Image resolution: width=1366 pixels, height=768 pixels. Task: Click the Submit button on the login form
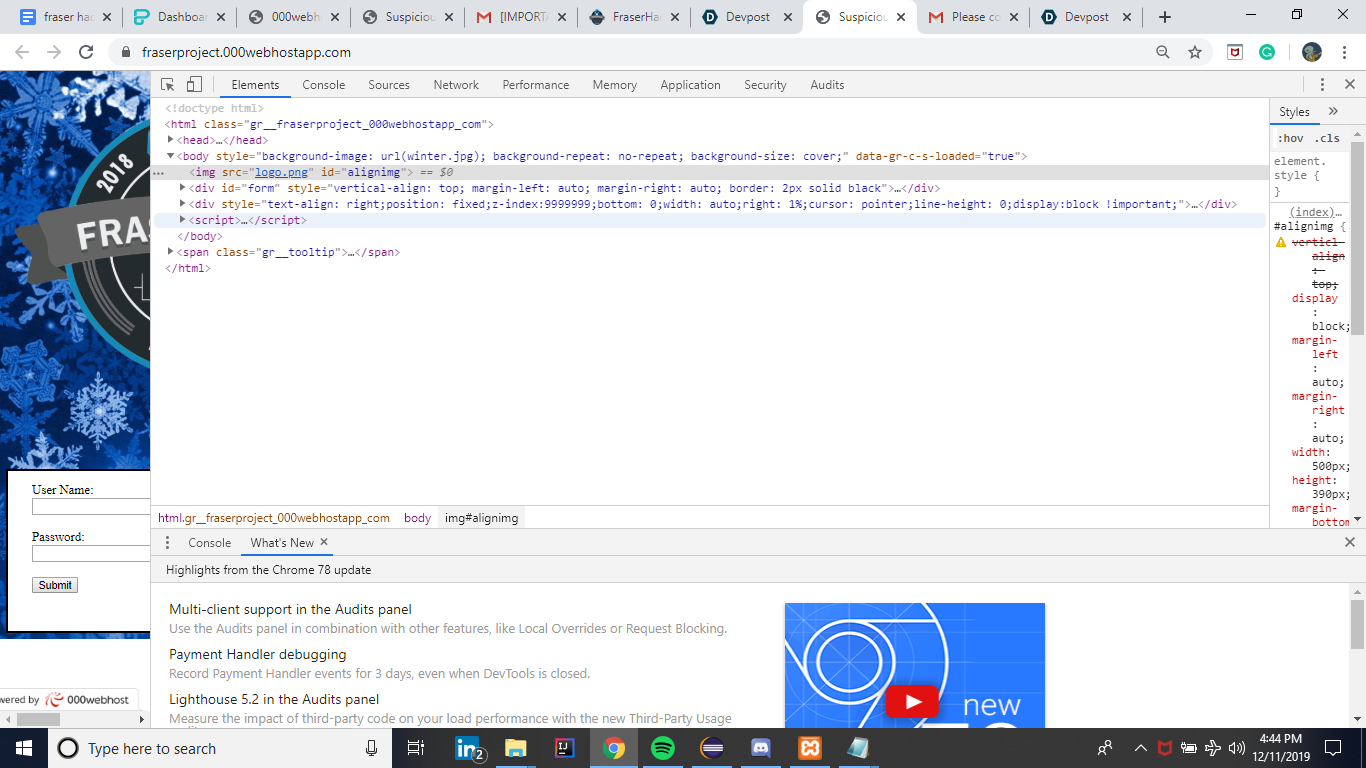pyautogui.click(x=55, y=585)
